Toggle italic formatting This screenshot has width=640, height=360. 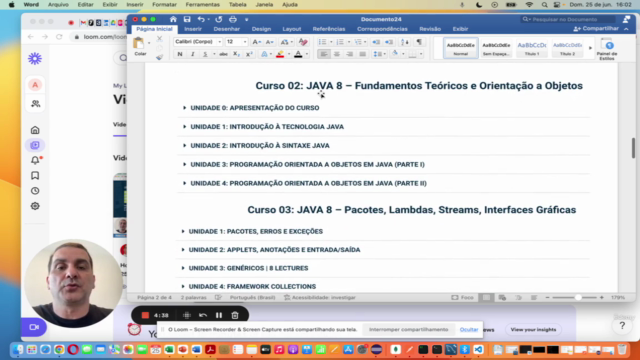coord(193,54)
